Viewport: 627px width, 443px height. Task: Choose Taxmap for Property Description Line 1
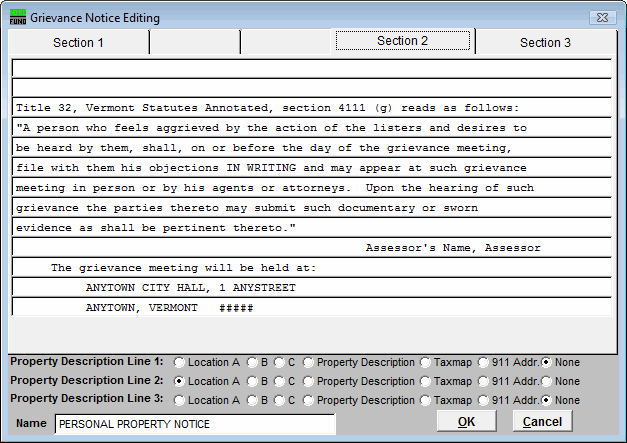(427, 362)
